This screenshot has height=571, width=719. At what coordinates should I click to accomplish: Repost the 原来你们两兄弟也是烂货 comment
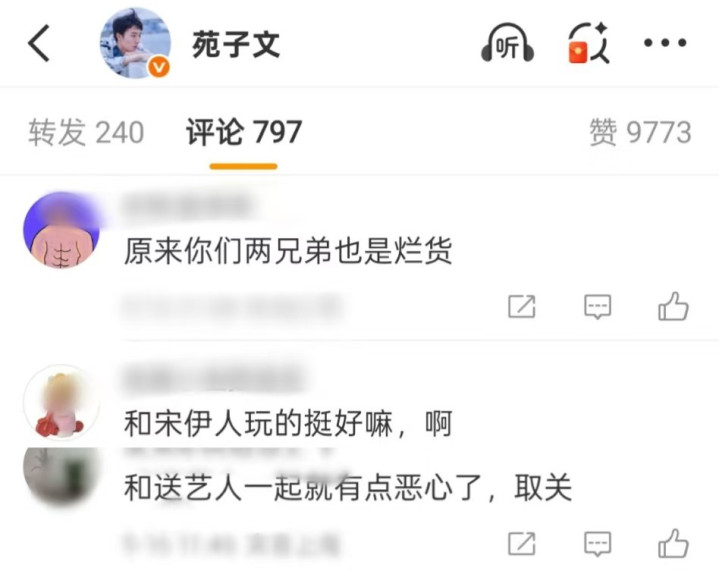522,306
